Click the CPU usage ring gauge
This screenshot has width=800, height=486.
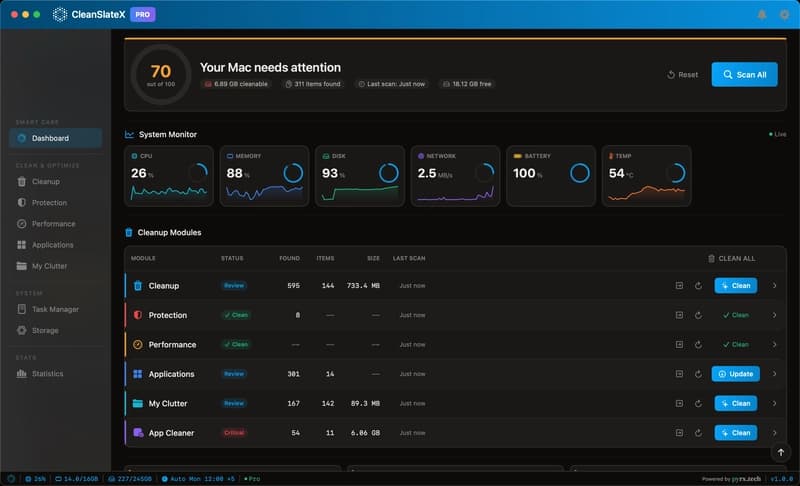tap(197, 173)
